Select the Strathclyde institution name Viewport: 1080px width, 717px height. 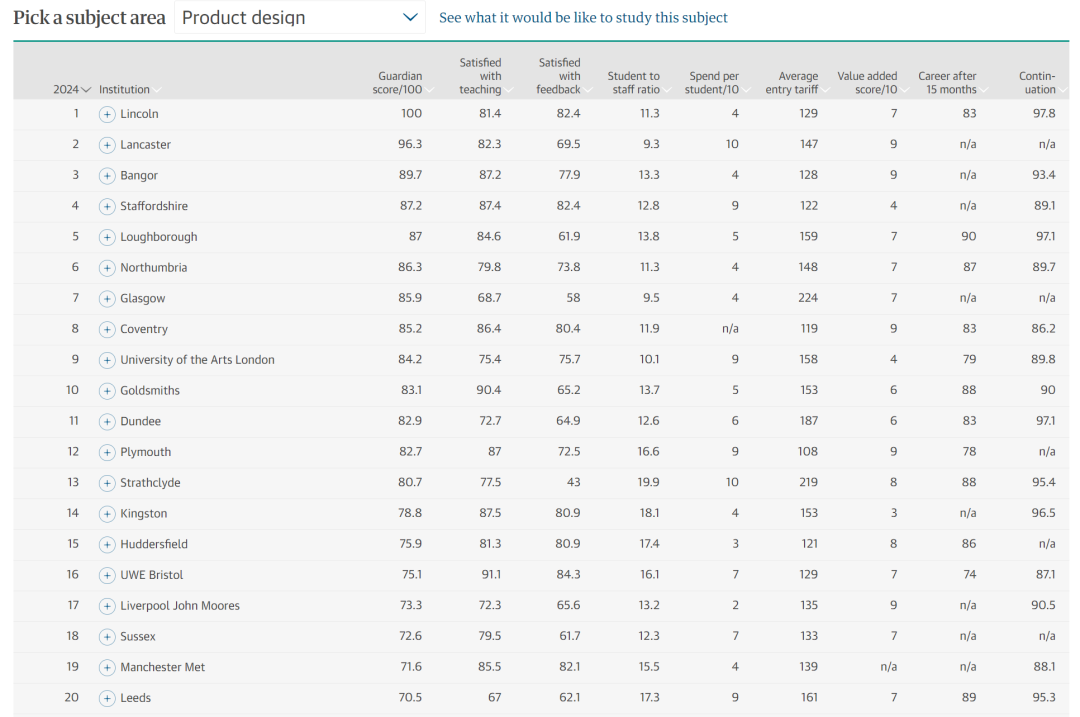coord(150,483)
